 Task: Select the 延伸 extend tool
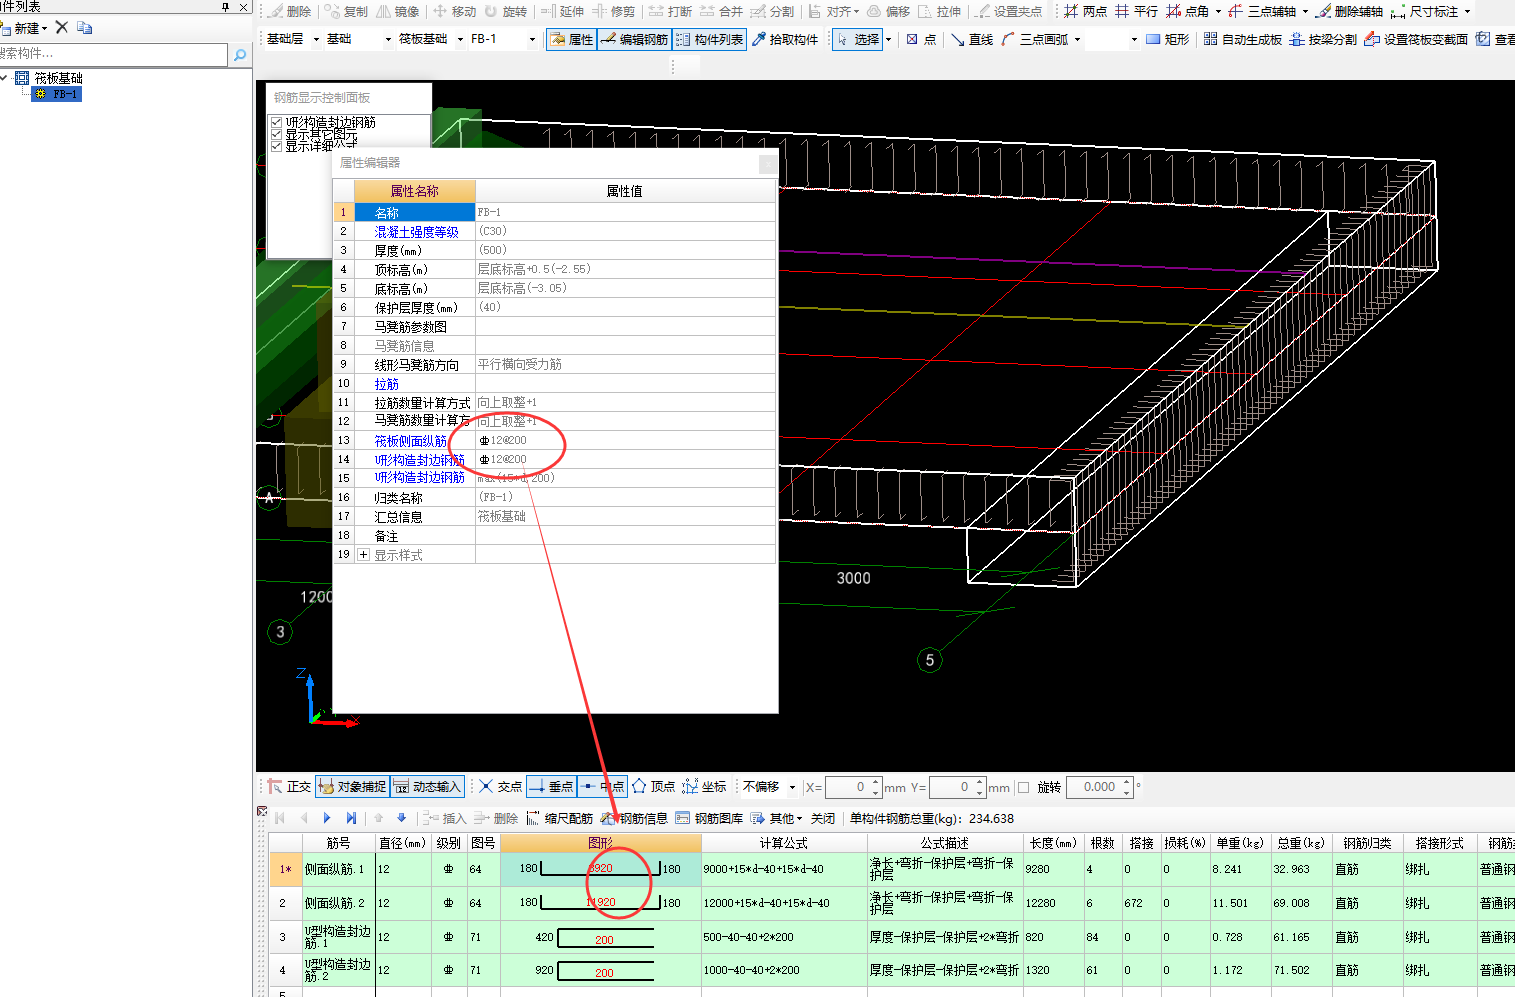coord(563,11)
